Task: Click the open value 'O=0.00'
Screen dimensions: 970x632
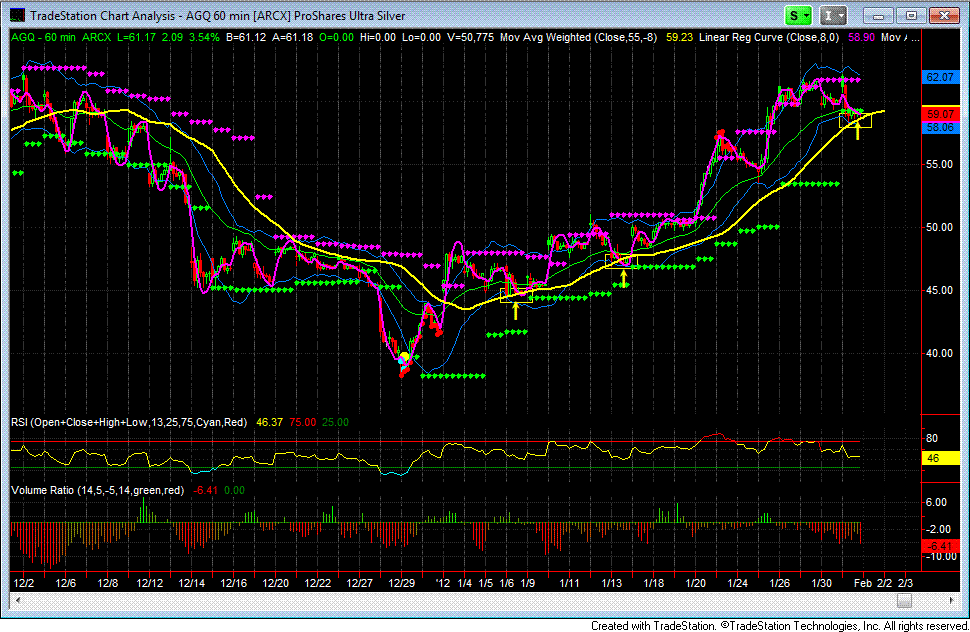Action: [337, 37]
